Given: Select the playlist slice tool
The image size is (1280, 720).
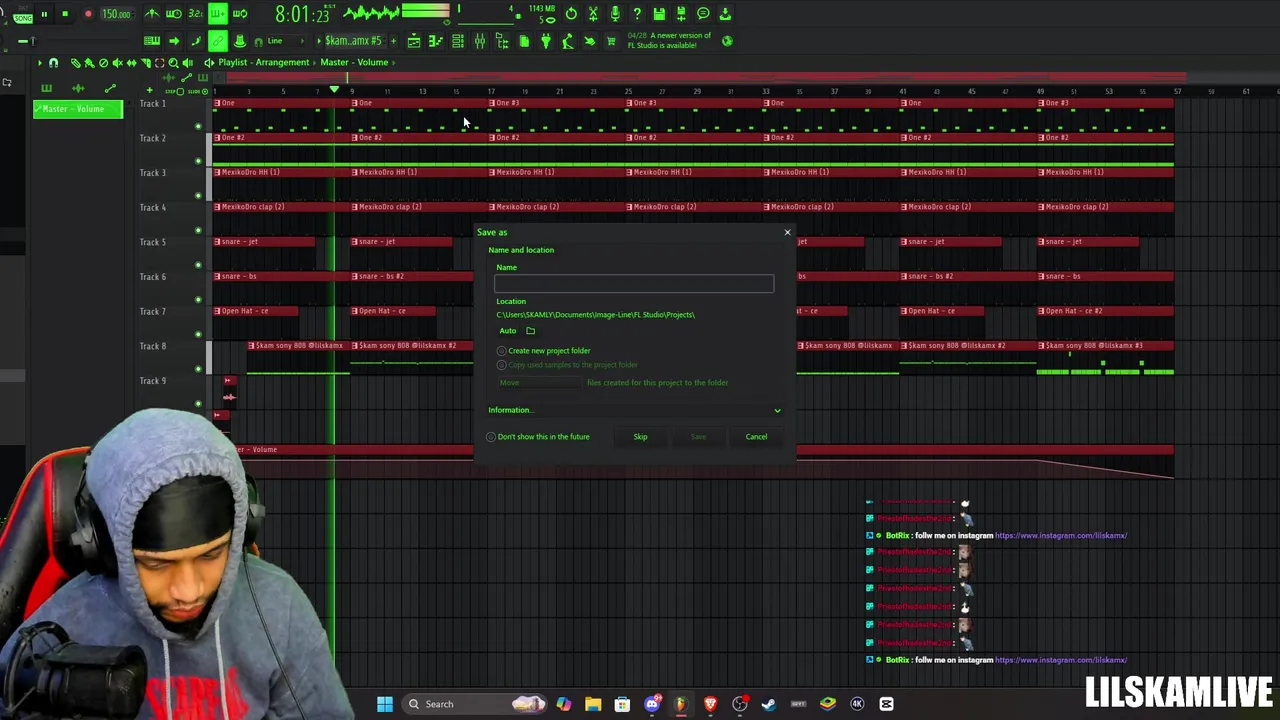Looking at the screenshot, I should pyautogui.click(x=146, y=62).
